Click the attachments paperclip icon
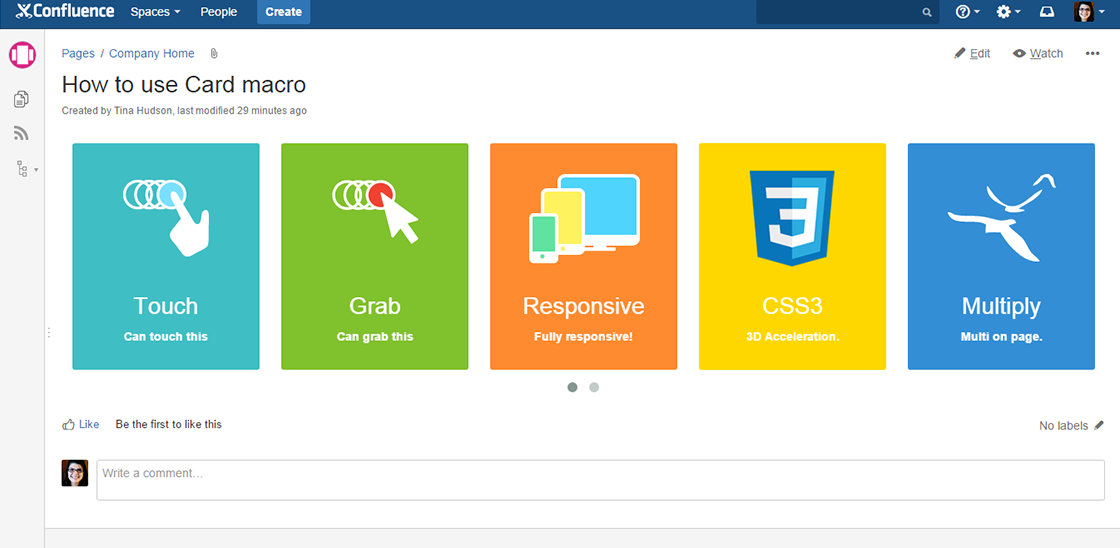This screenshot has height=548, width=1120. click(214, 54)
